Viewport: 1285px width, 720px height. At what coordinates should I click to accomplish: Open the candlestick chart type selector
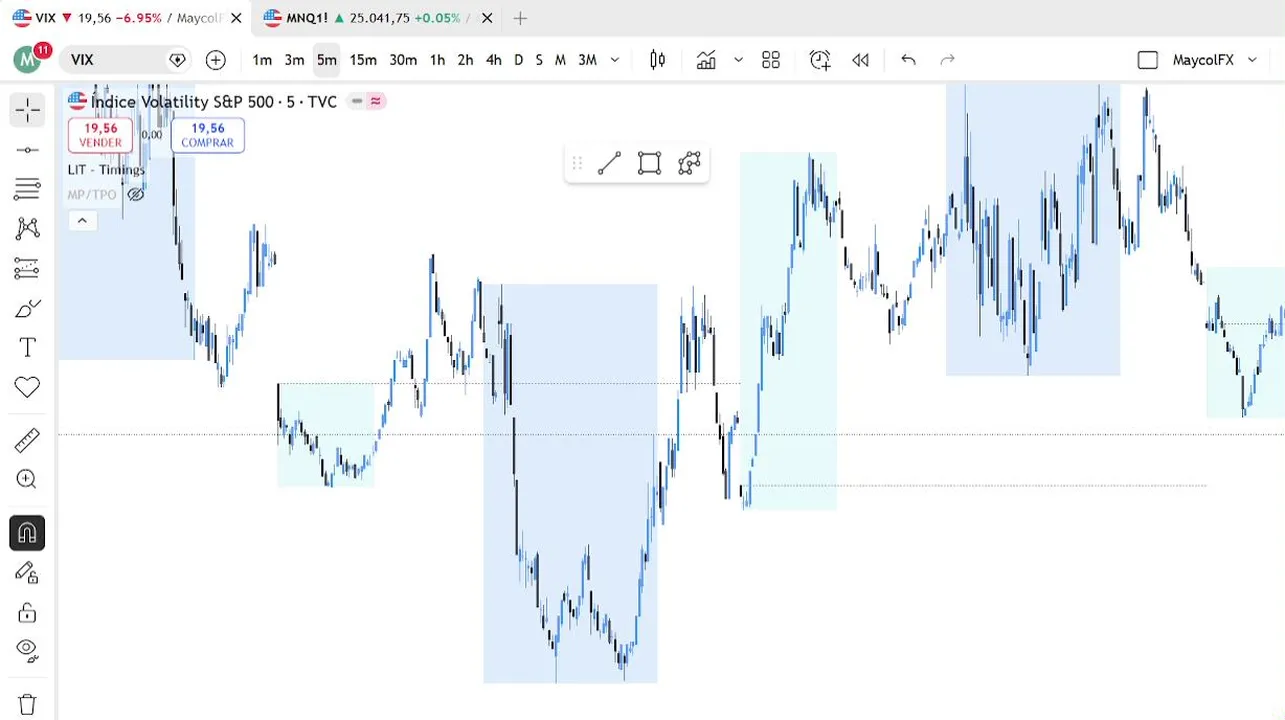coord(657,60)
